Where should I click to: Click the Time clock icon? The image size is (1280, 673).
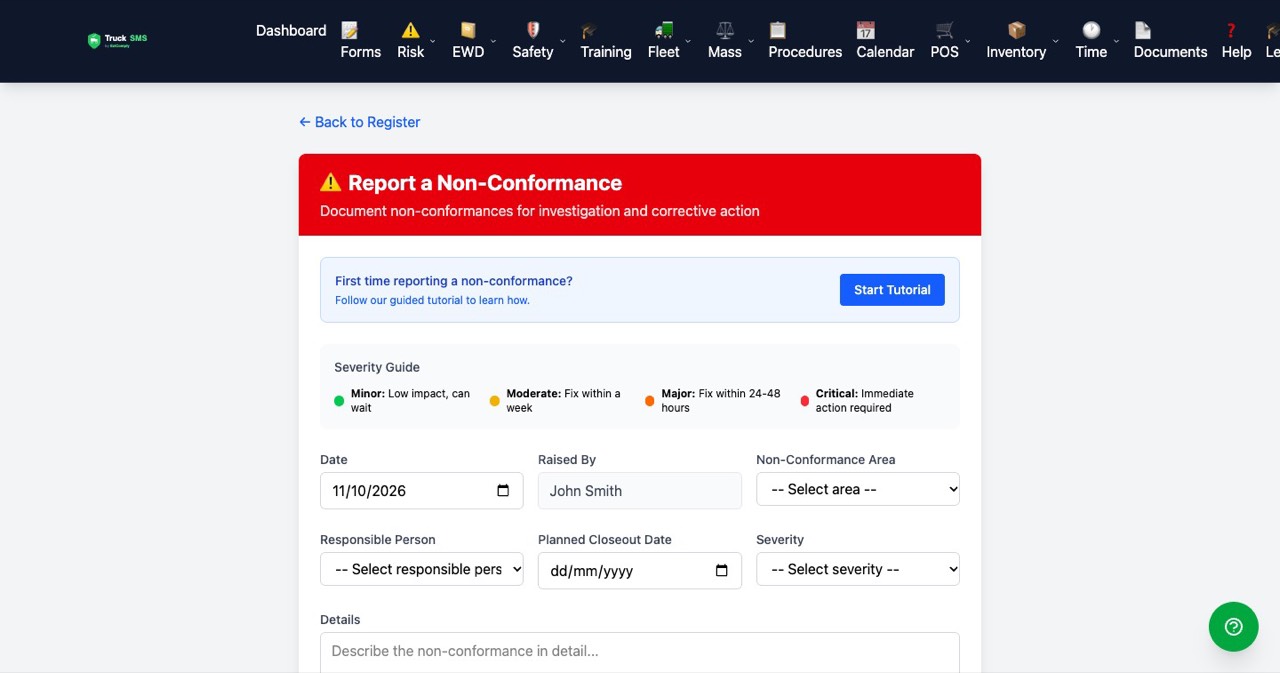point(1091,31)
